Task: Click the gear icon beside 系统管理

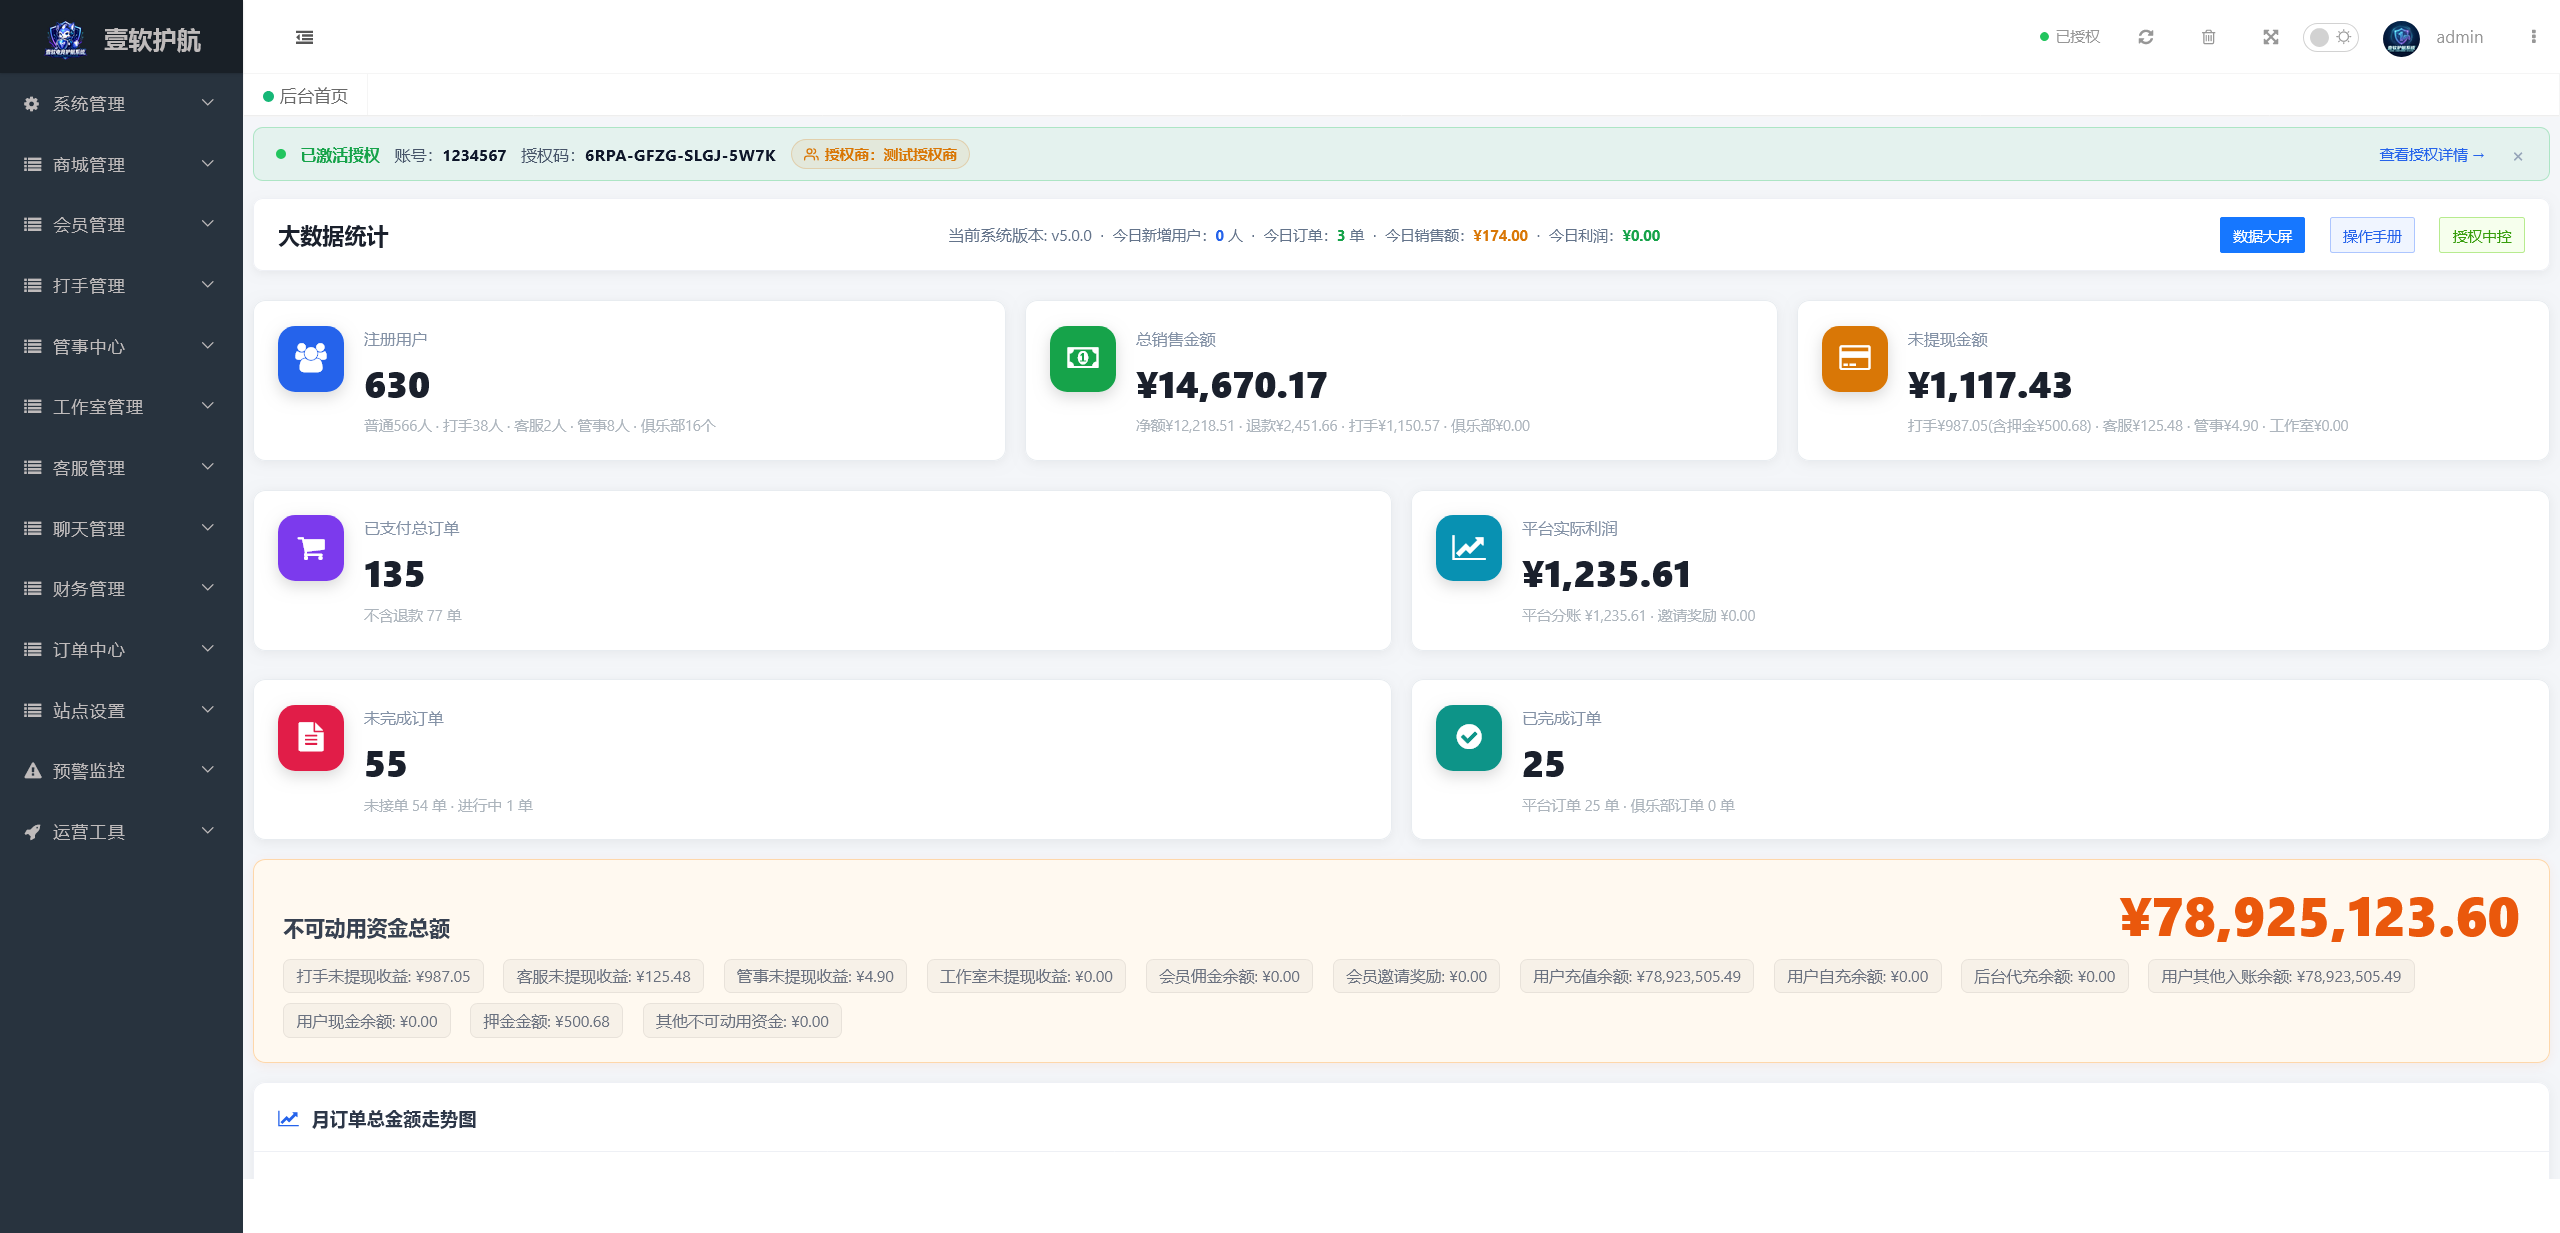Action: coord(32,104)
